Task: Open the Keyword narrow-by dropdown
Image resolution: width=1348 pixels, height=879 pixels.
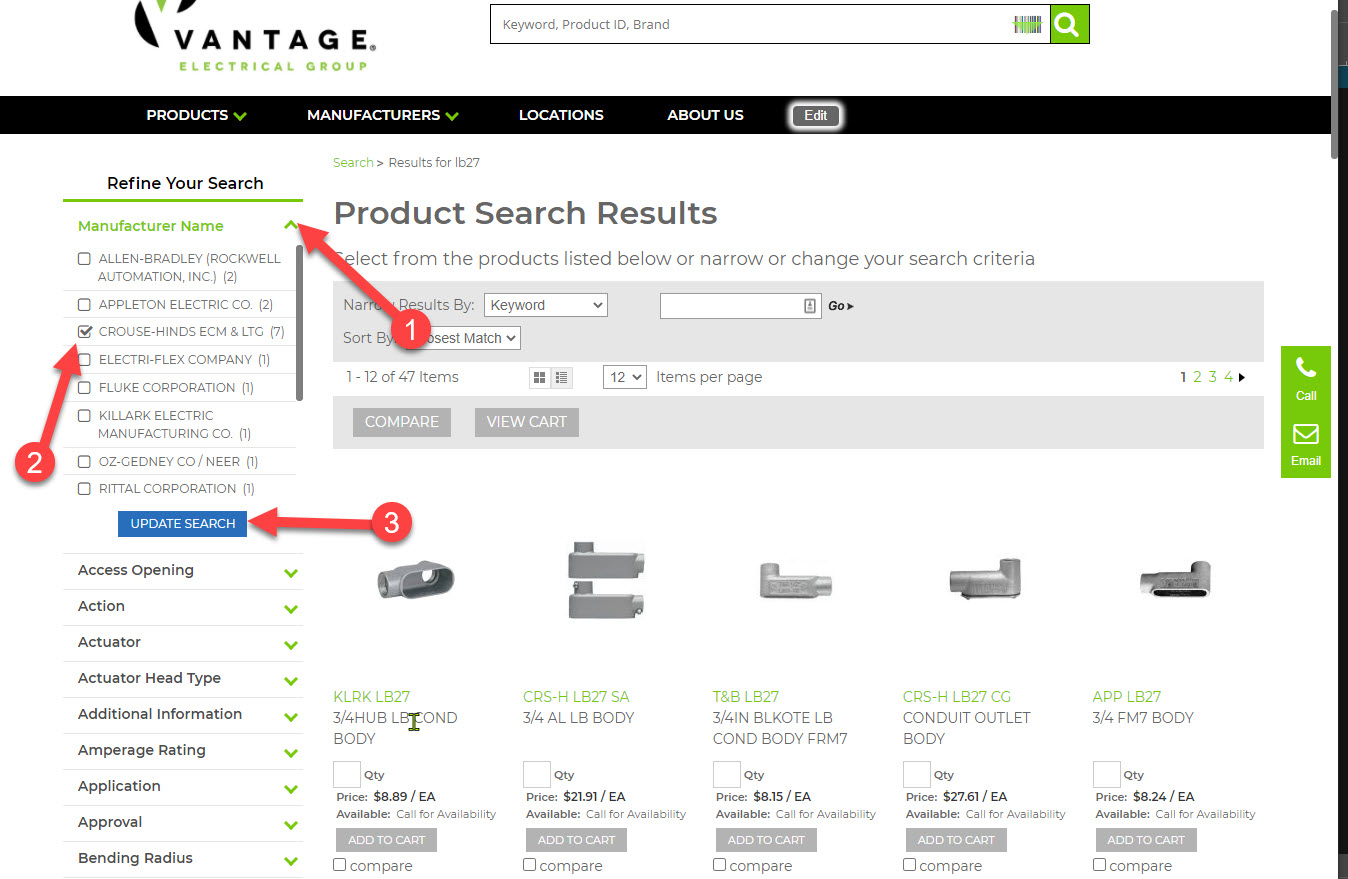Action: pyautogui.click(x=546, y=305)
